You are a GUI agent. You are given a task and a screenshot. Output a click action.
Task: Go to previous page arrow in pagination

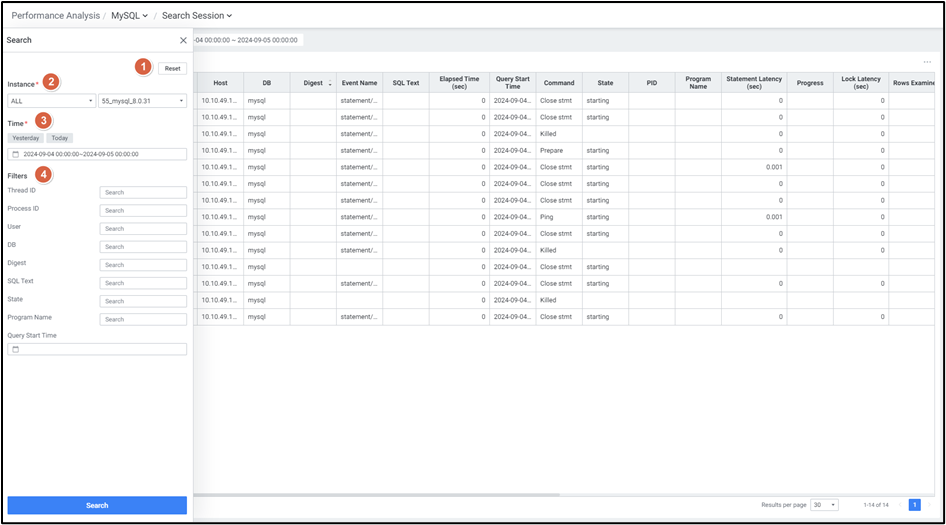coord(900,505)
